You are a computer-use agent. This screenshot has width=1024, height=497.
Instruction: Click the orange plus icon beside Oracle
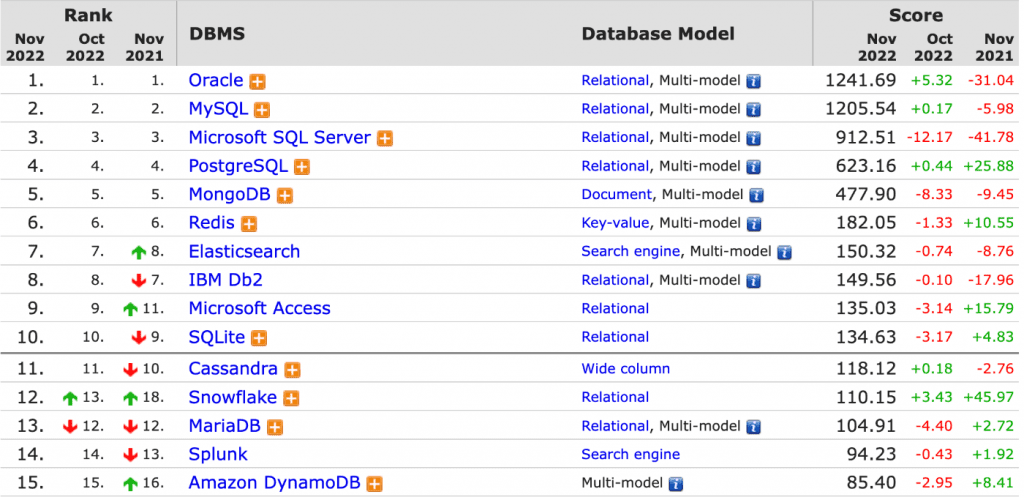coord(258,82)
